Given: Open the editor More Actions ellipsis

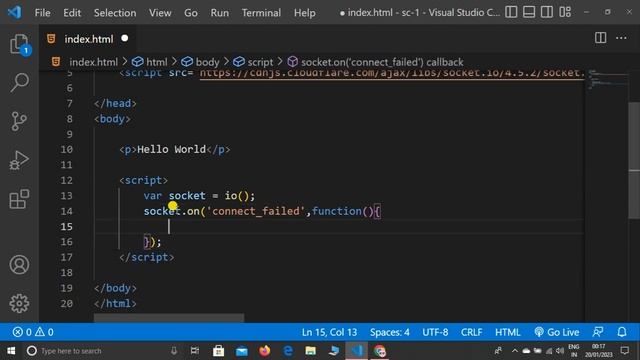Looking at the screenshot, I should point(621,38).
